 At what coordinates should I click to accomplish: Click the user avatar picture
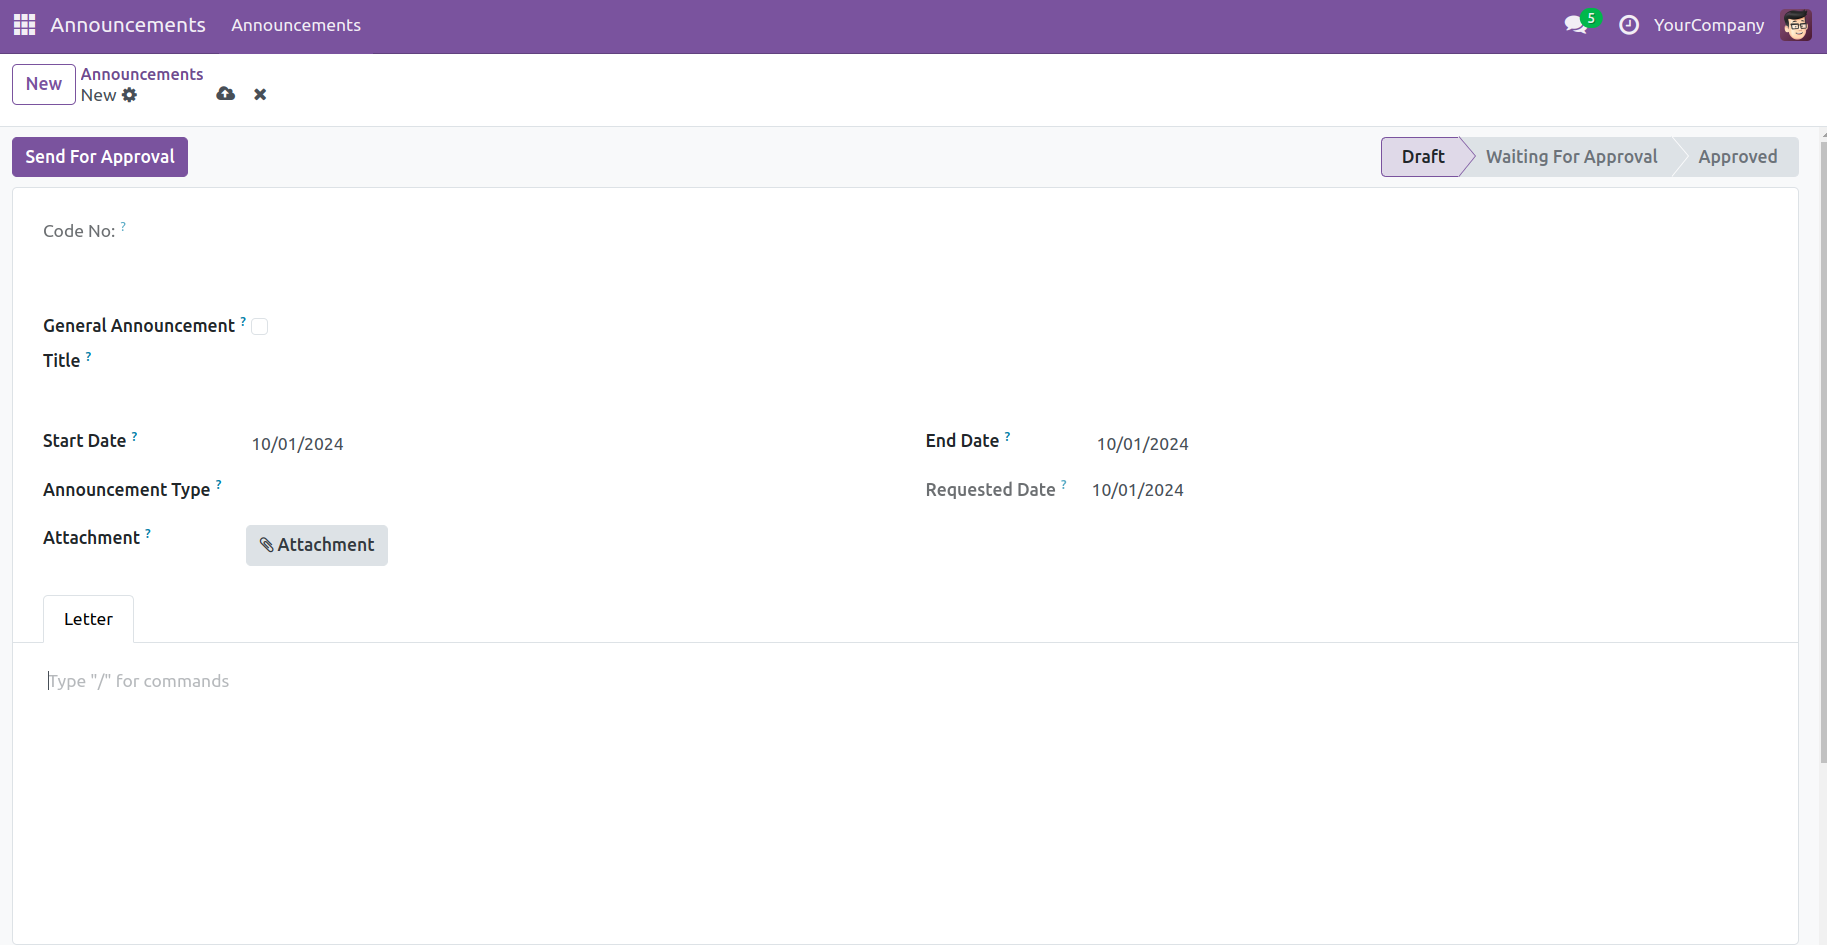click(1795, 25)
